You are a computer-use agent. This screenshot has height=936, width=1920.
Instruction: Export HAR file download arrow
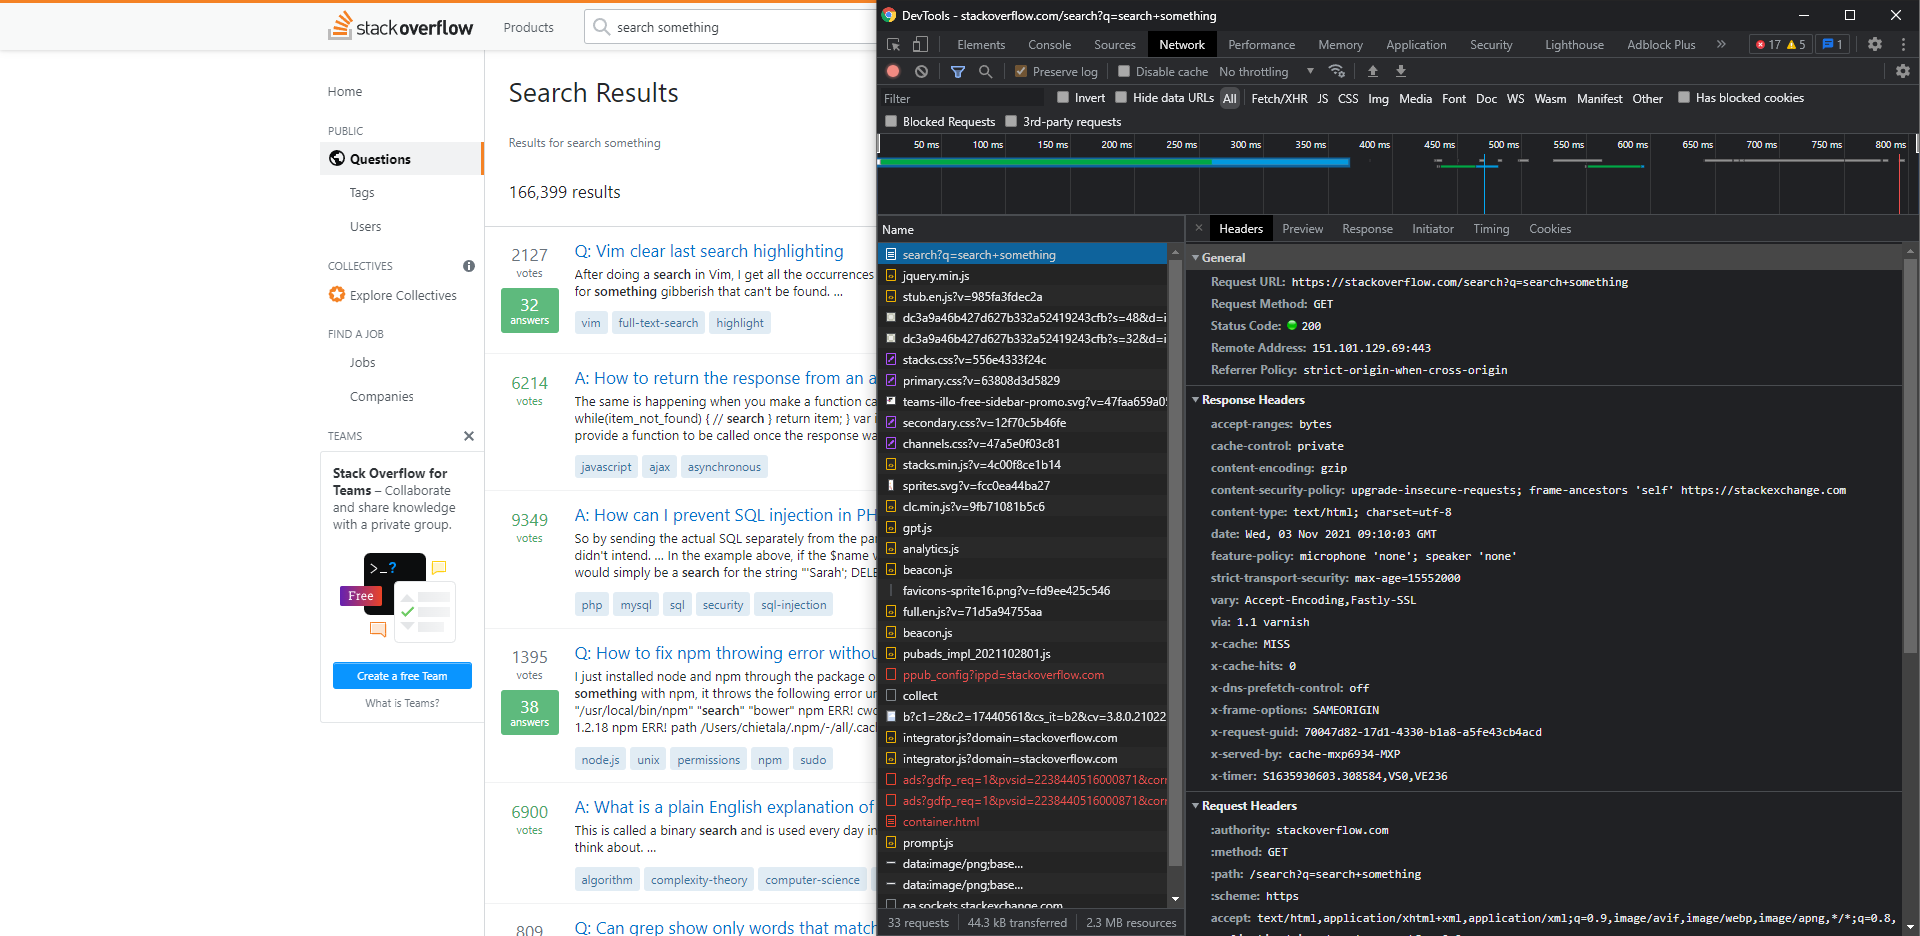pos(1401,71)
